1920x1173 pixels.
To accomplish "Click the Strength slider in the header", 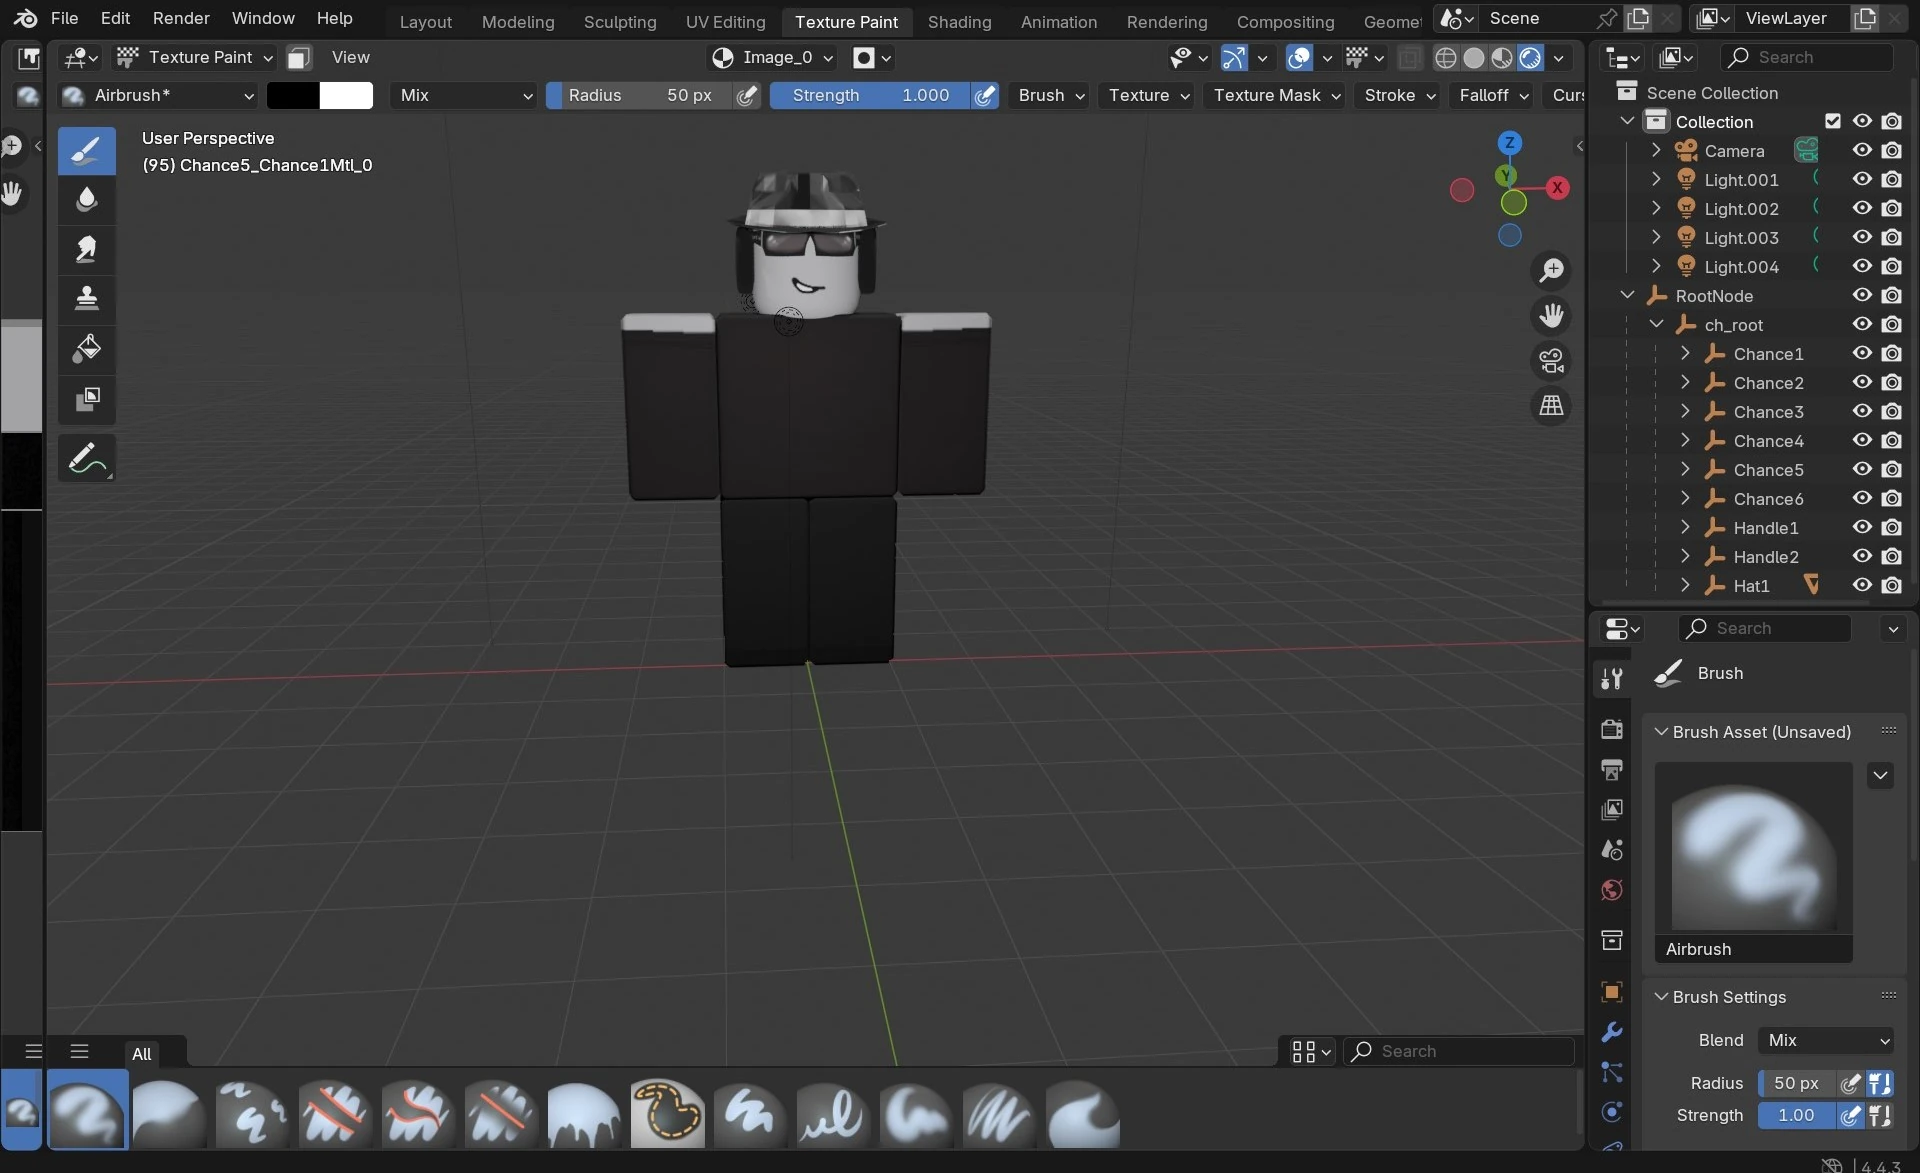I will pyautogui.click(x=868, y=95).
